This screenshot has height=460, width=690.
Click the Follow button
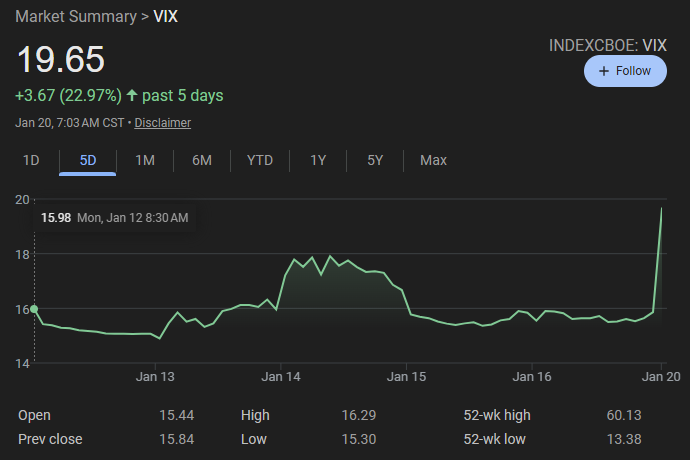[625, 71]
